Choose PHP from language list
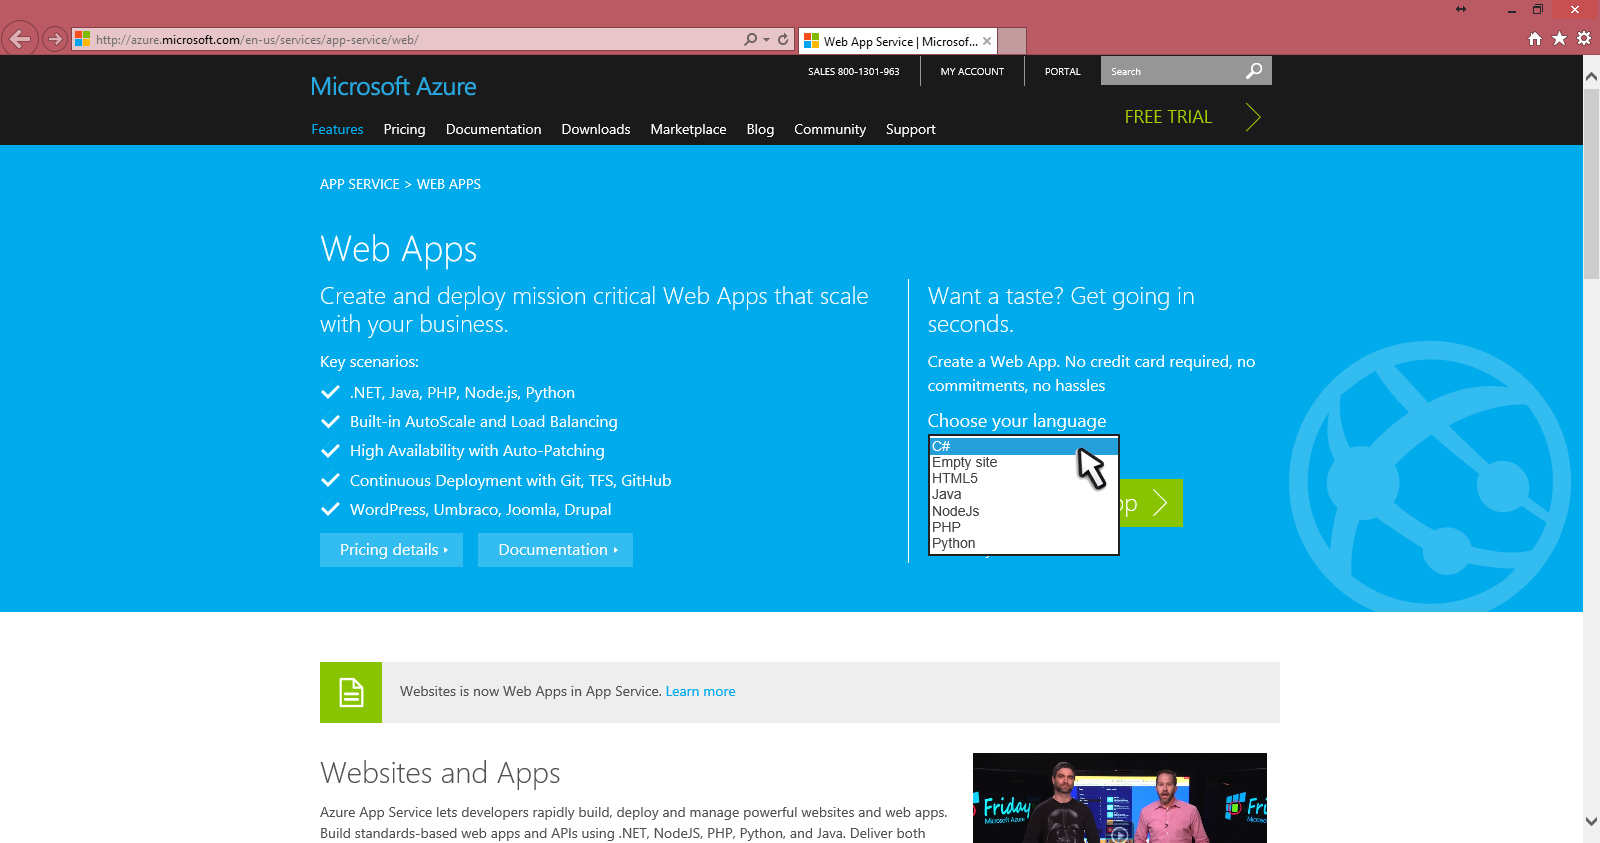Image resolution: width=1600 pixels, height=843 pixels. (x=1023, y=527)
